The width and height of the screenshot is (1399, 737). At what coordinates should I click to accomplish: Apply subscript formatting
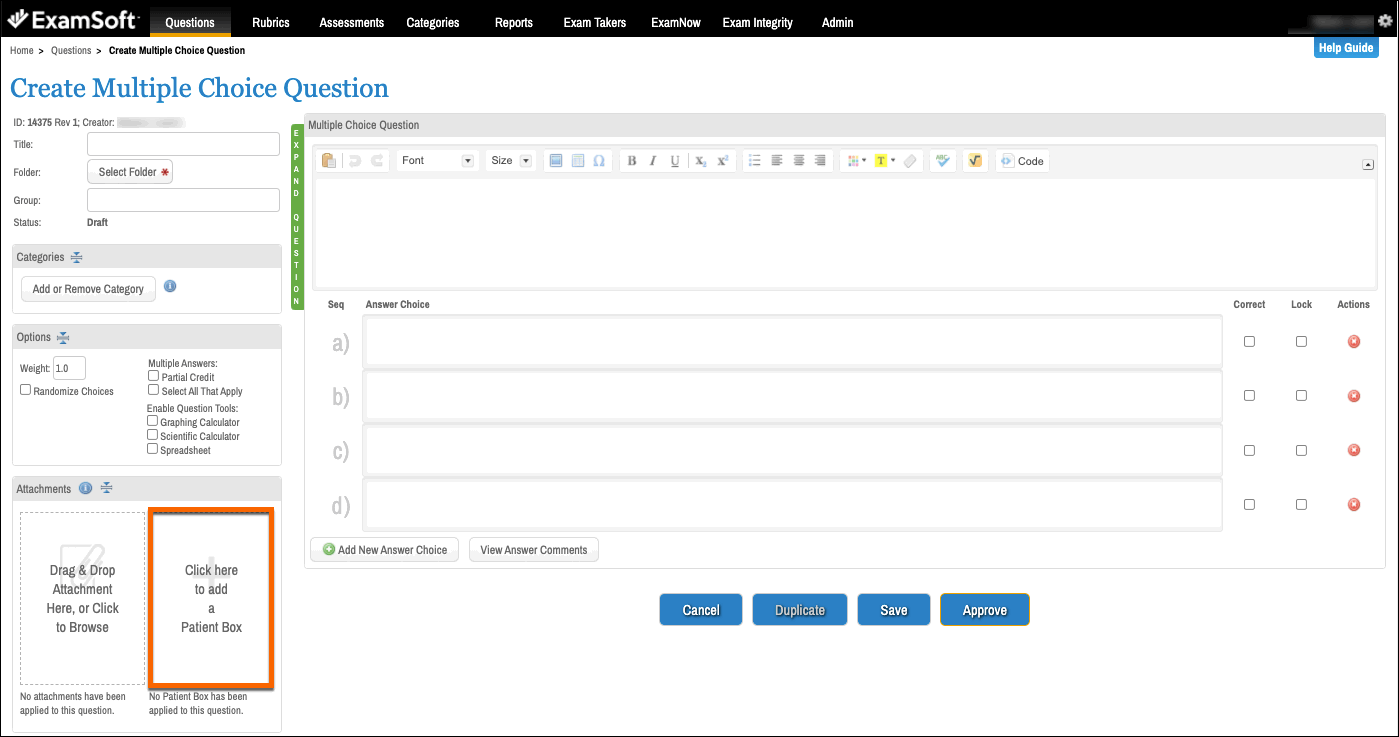tap(701, 161)
